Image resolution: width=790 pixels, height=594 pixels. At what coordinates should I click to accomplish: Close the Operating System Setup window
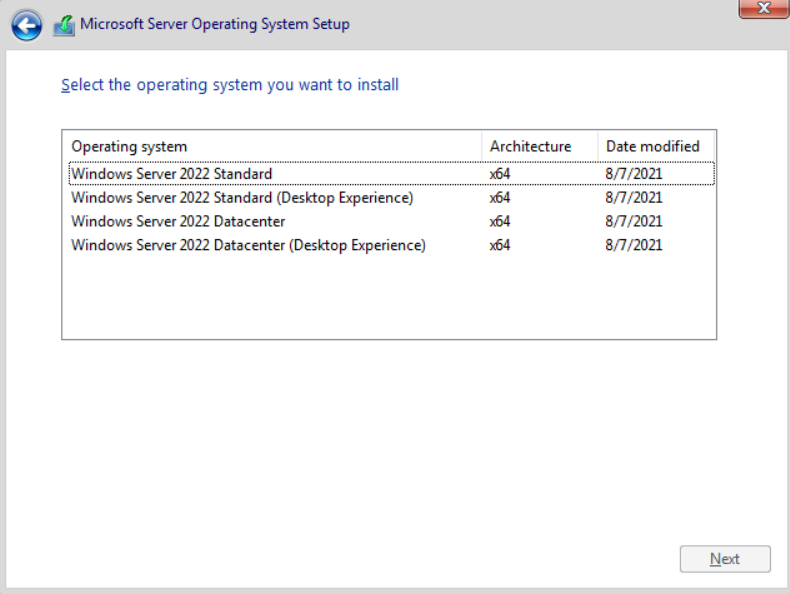coord(763,9)
